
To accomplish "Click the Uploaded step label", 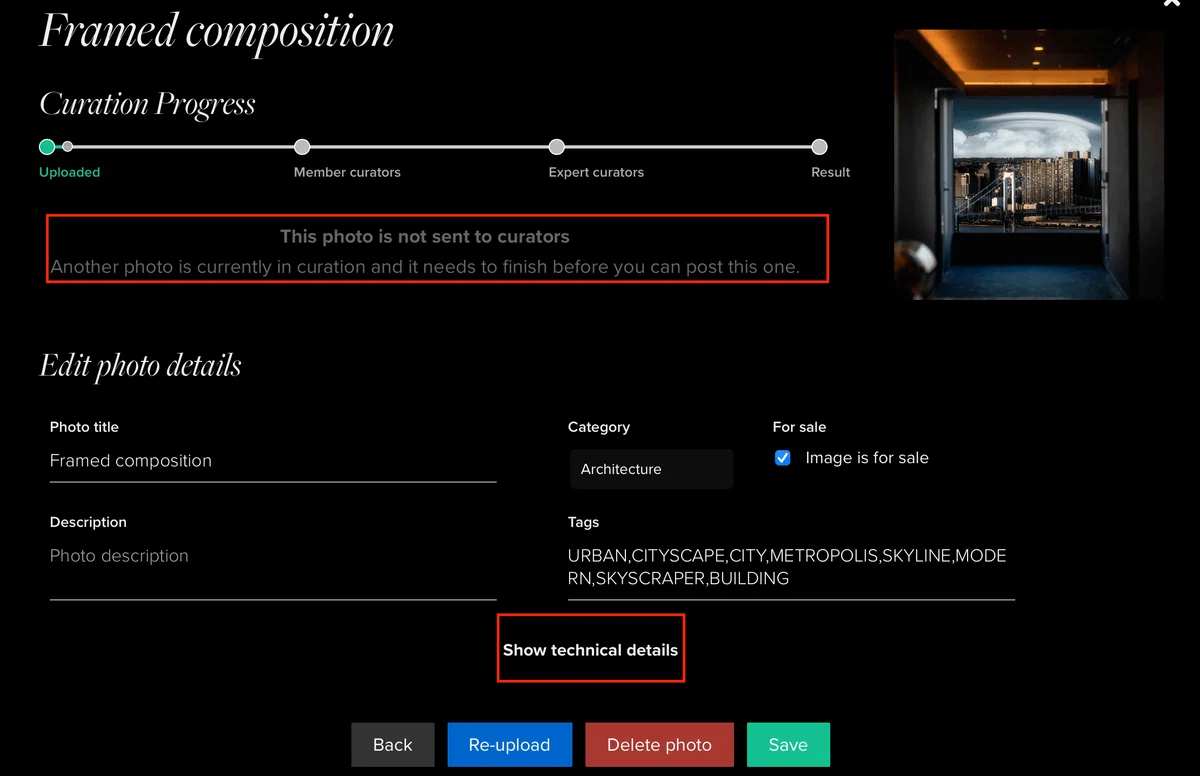I will [70, 172].
